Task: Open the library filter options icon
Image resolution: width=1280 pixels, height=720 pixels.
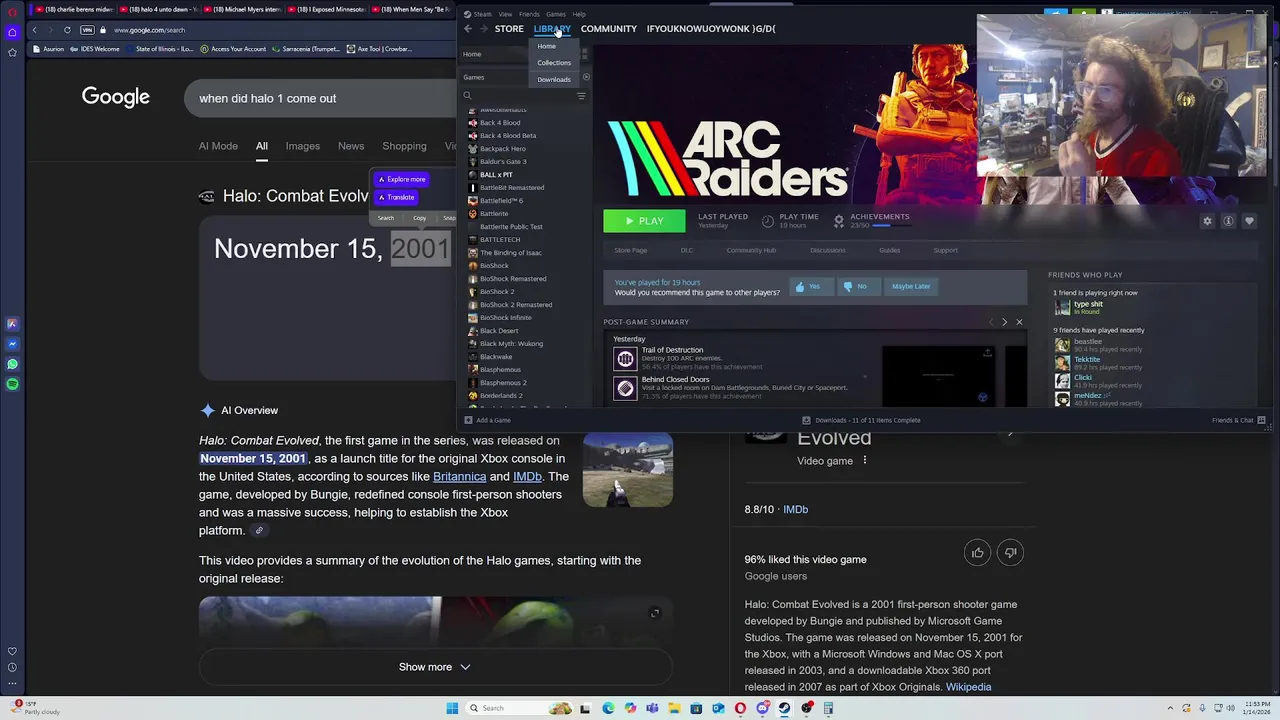Action: click(x=581, y=96)
